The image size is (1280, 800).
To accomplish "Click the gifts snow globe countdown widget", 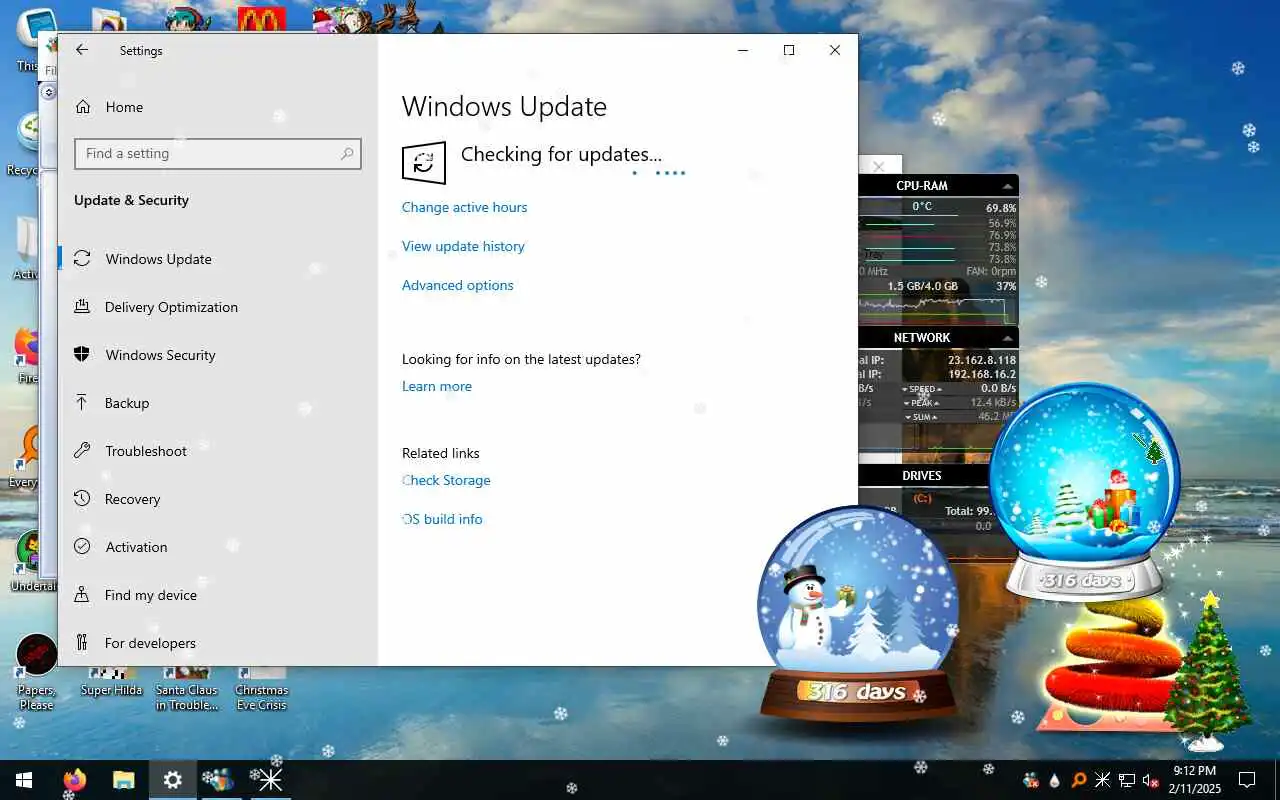I will pos(1085,492).
